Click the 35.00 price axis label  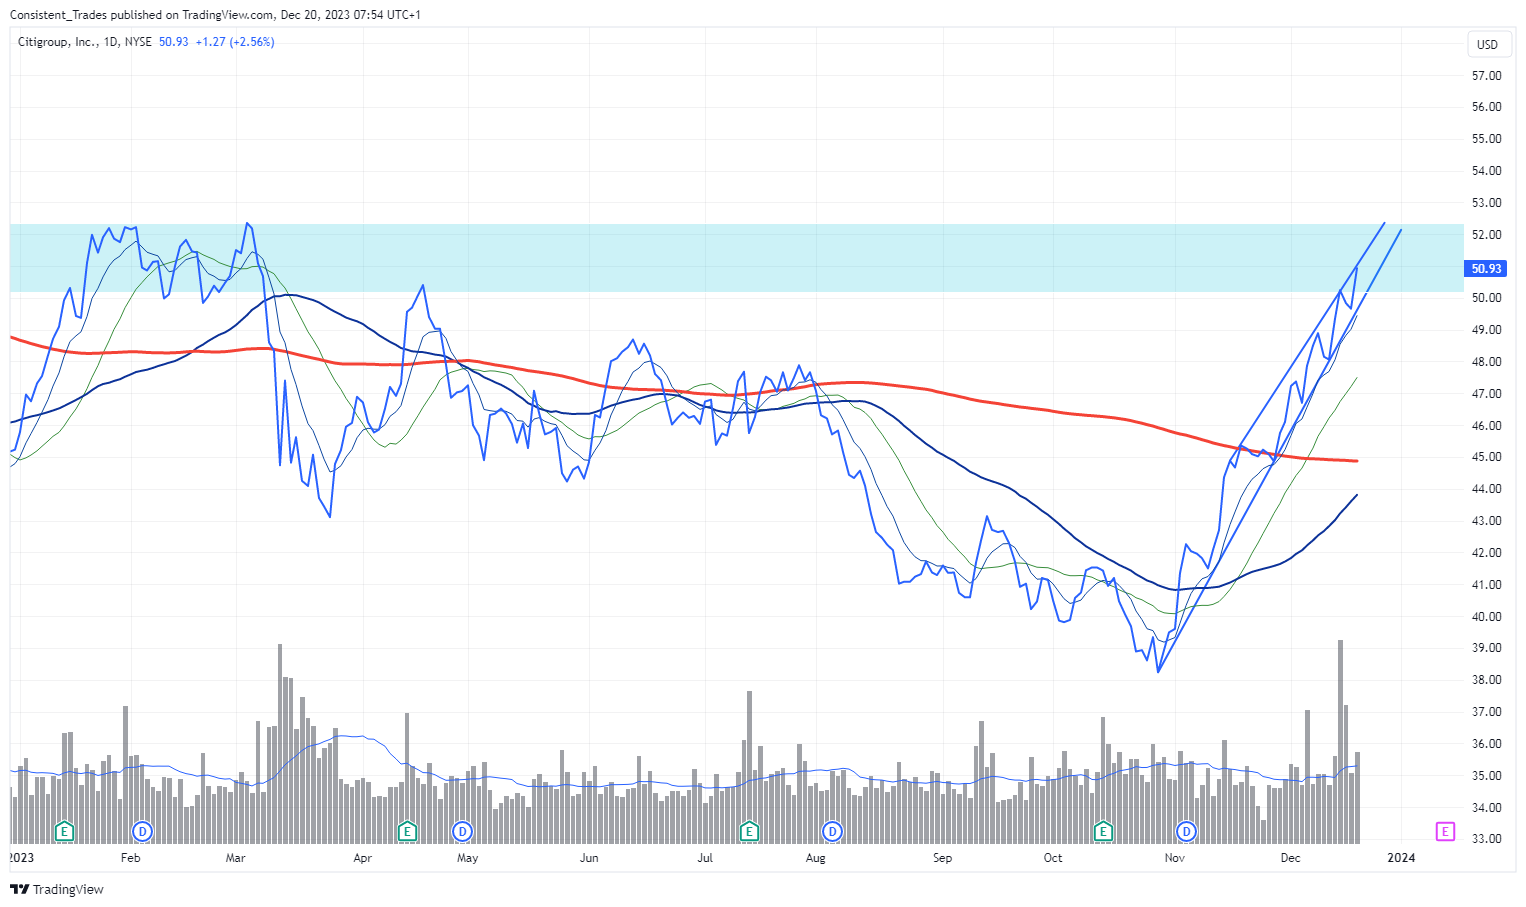pyautogui.click(x=1486, y=776)
